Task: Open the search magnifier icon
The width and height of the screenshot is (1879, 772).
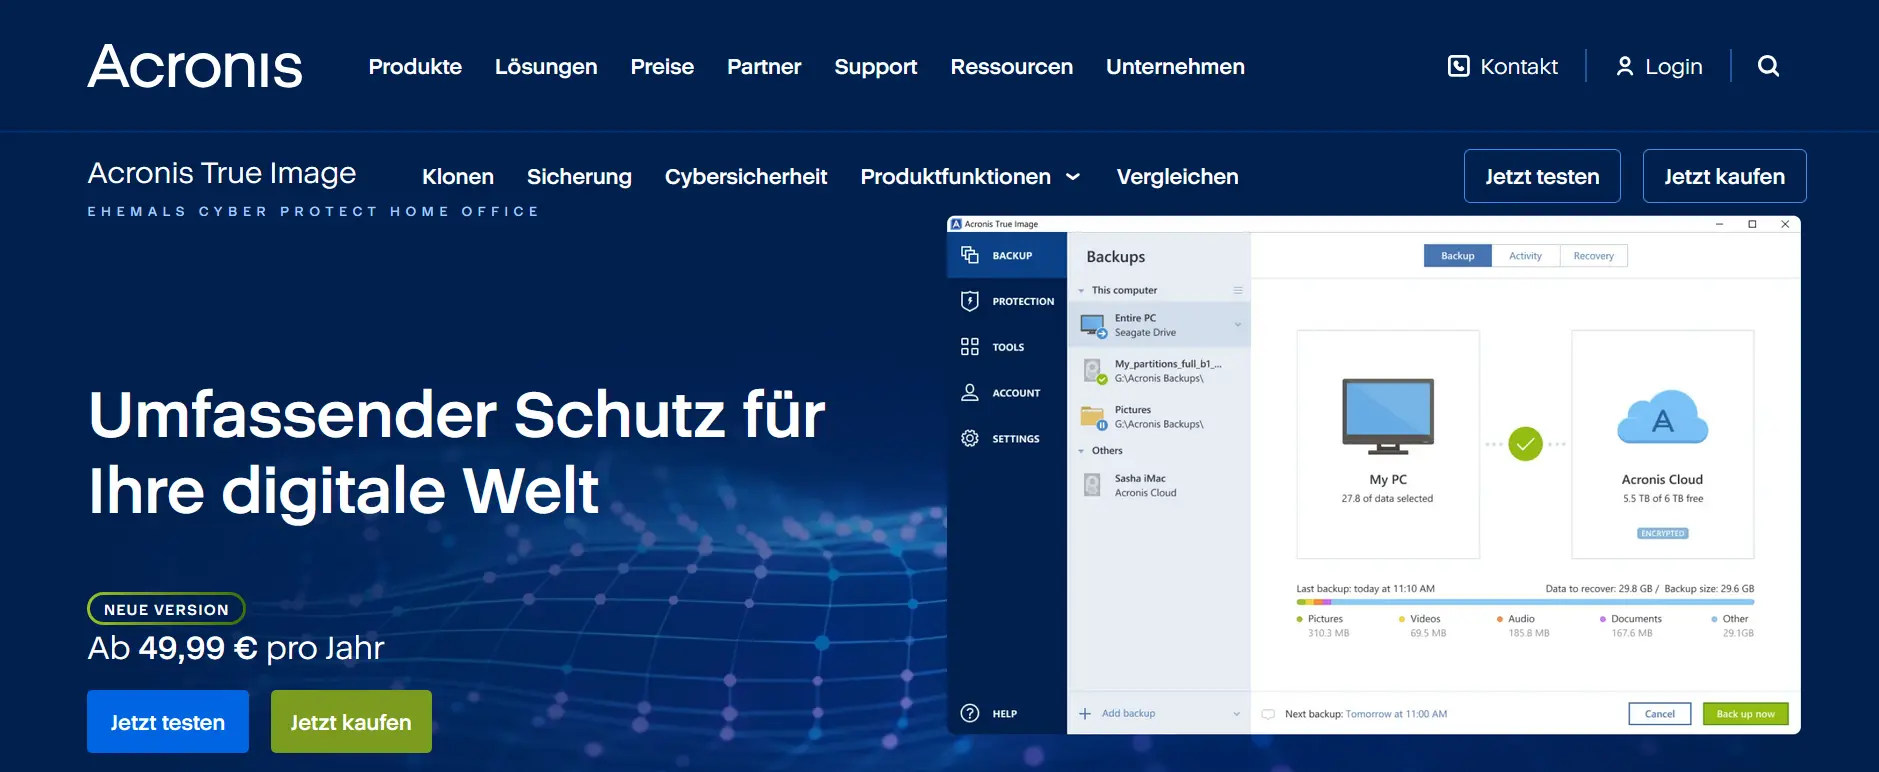Action: point(1768,66)
